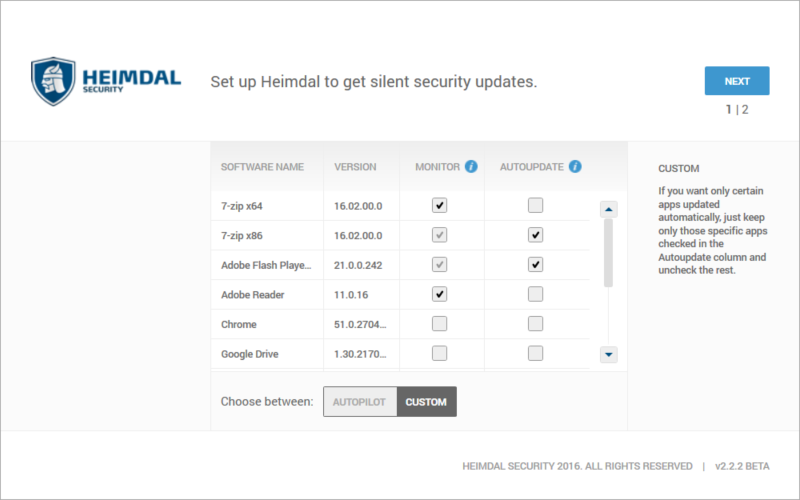800x500 pixels.
Task: Click the software list scrollbar thumb
Action: 608,253
